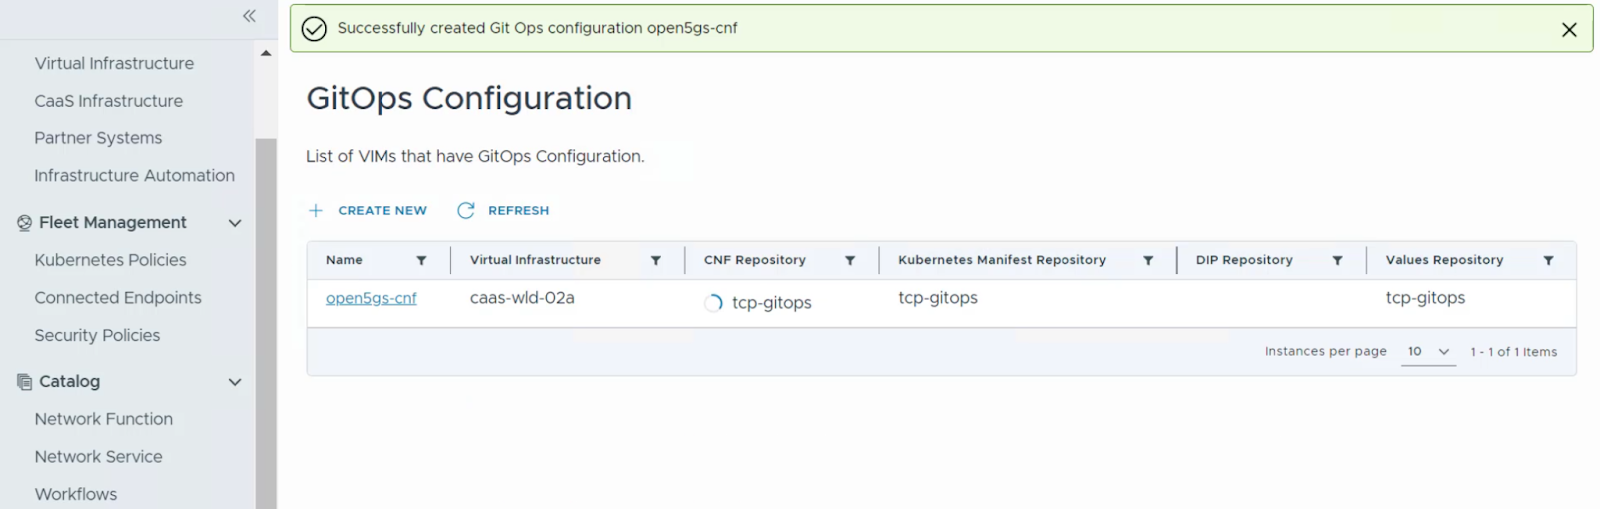Select Security Policies in sidebar
1600x509 pixels.
[x=97, y=335]
